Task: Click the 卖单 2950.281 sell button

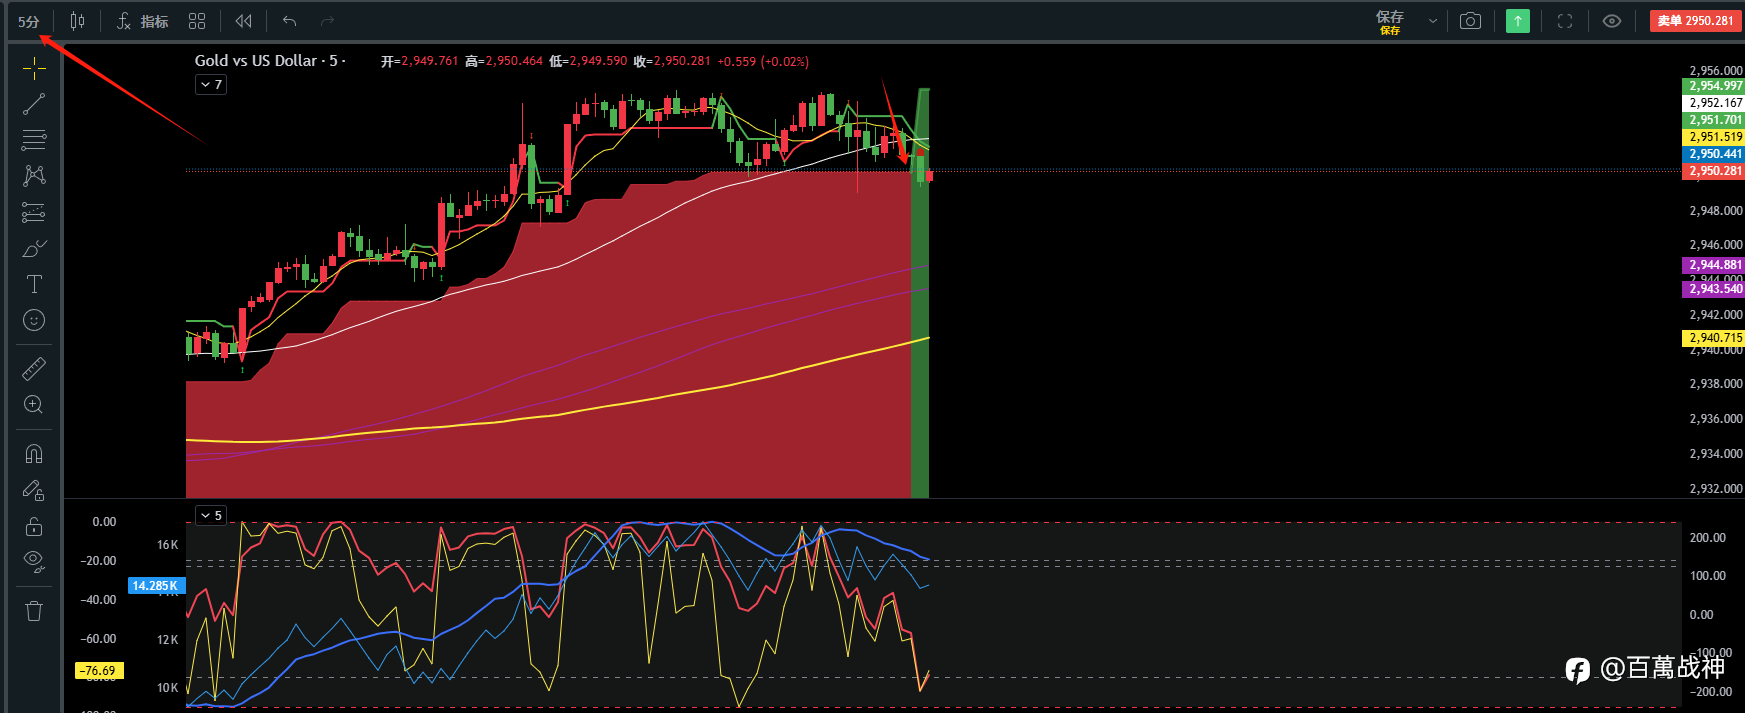Action: [1695, 21]
